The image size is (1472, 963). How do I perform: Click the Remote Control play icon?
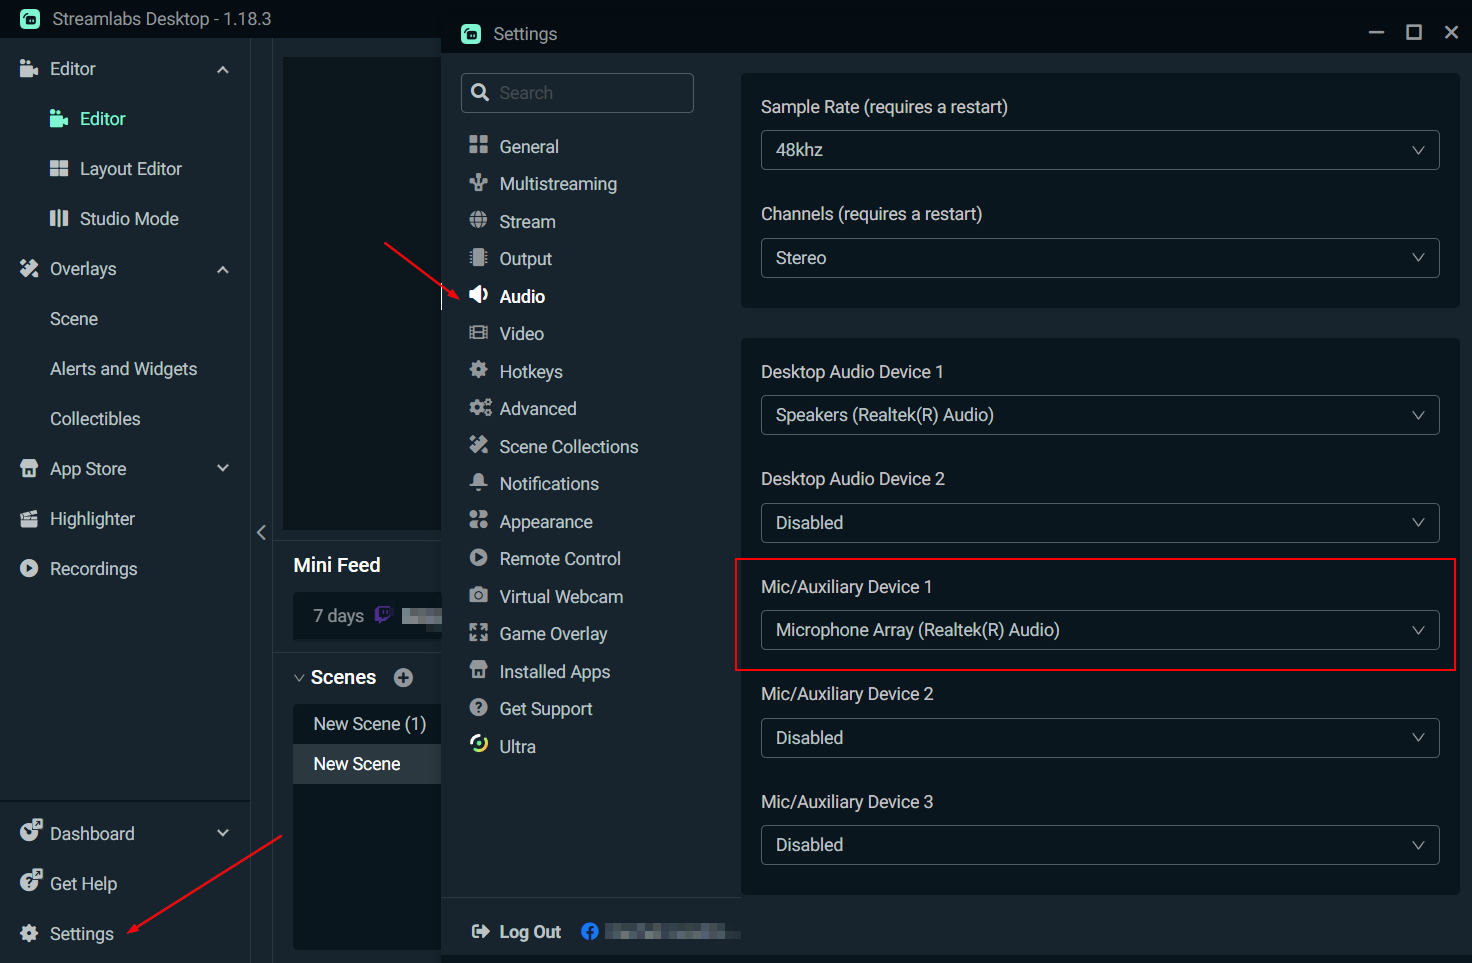[479, 558]
